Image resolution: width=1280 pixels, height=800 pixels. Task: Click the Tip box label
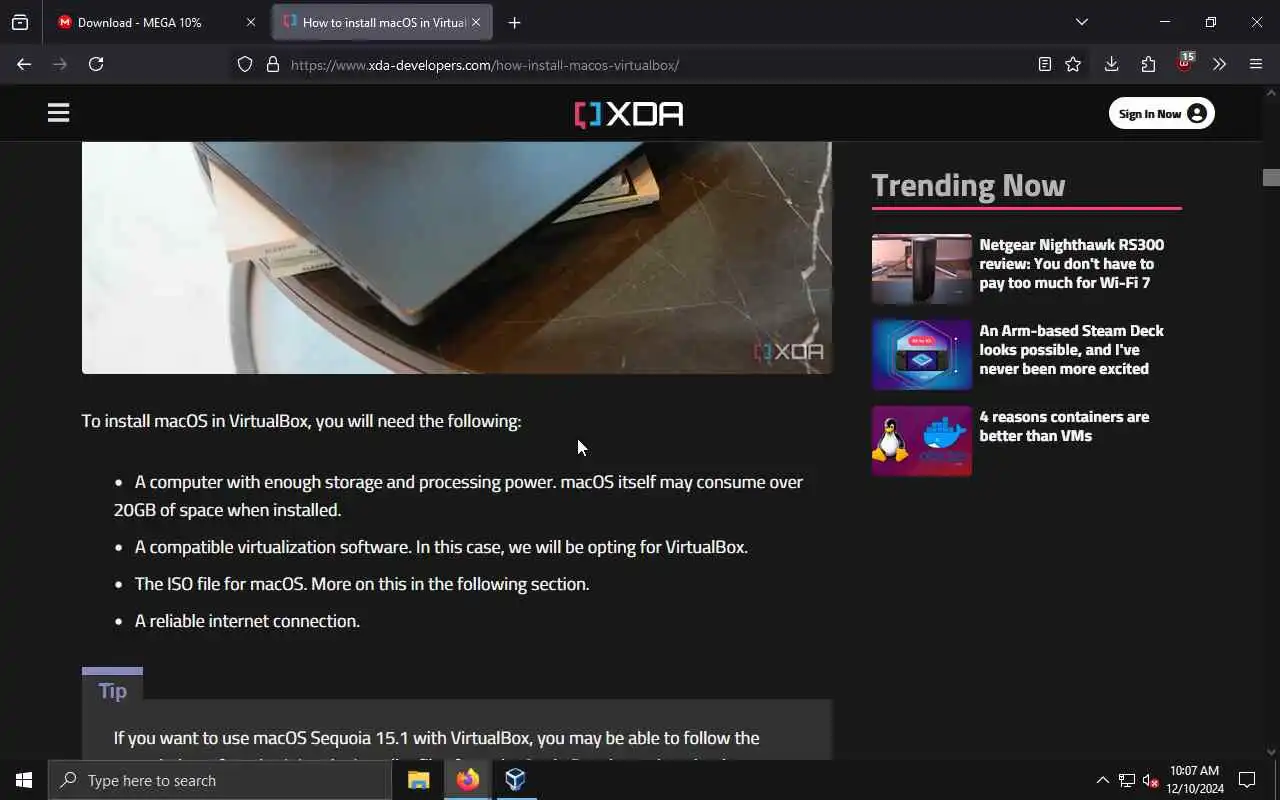[112, 690]
